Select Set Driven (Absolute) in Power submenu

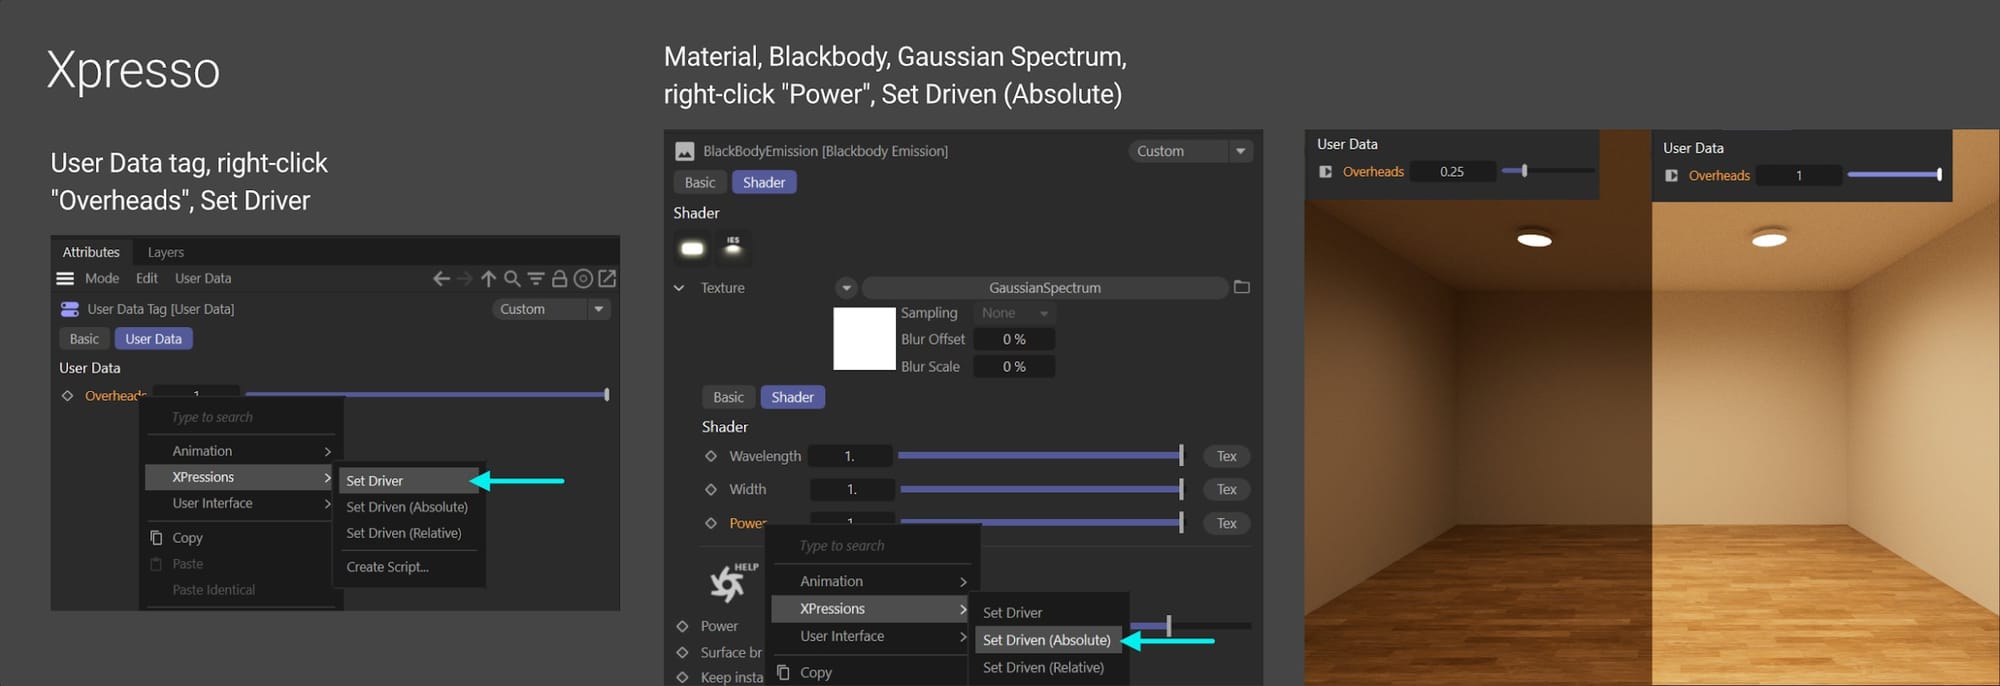tap(1047, 640)
